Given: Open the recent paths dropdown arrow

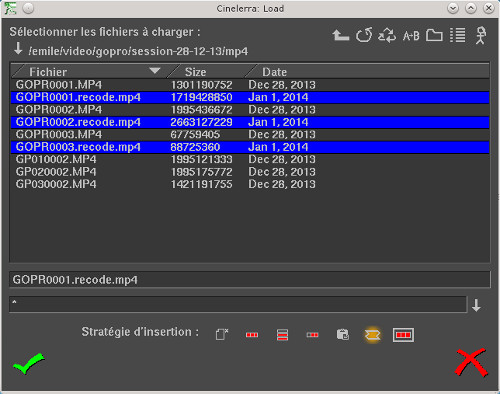Looking at the screenshot, I should (18, 49).
